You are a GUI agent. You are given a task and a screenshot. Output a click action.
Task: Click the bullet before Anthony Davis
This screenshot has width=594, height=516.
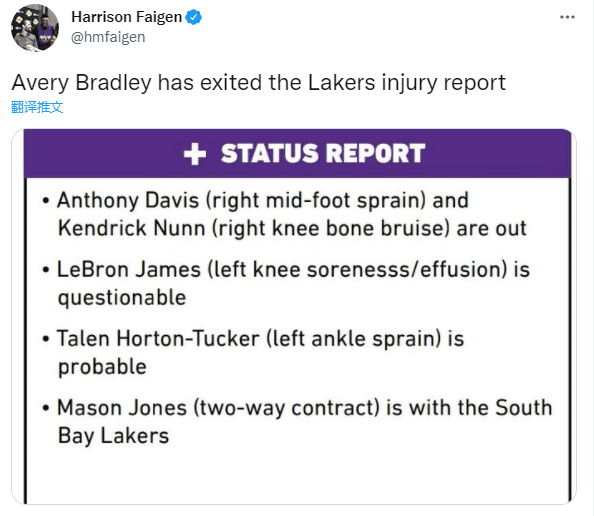click(46, 201)
